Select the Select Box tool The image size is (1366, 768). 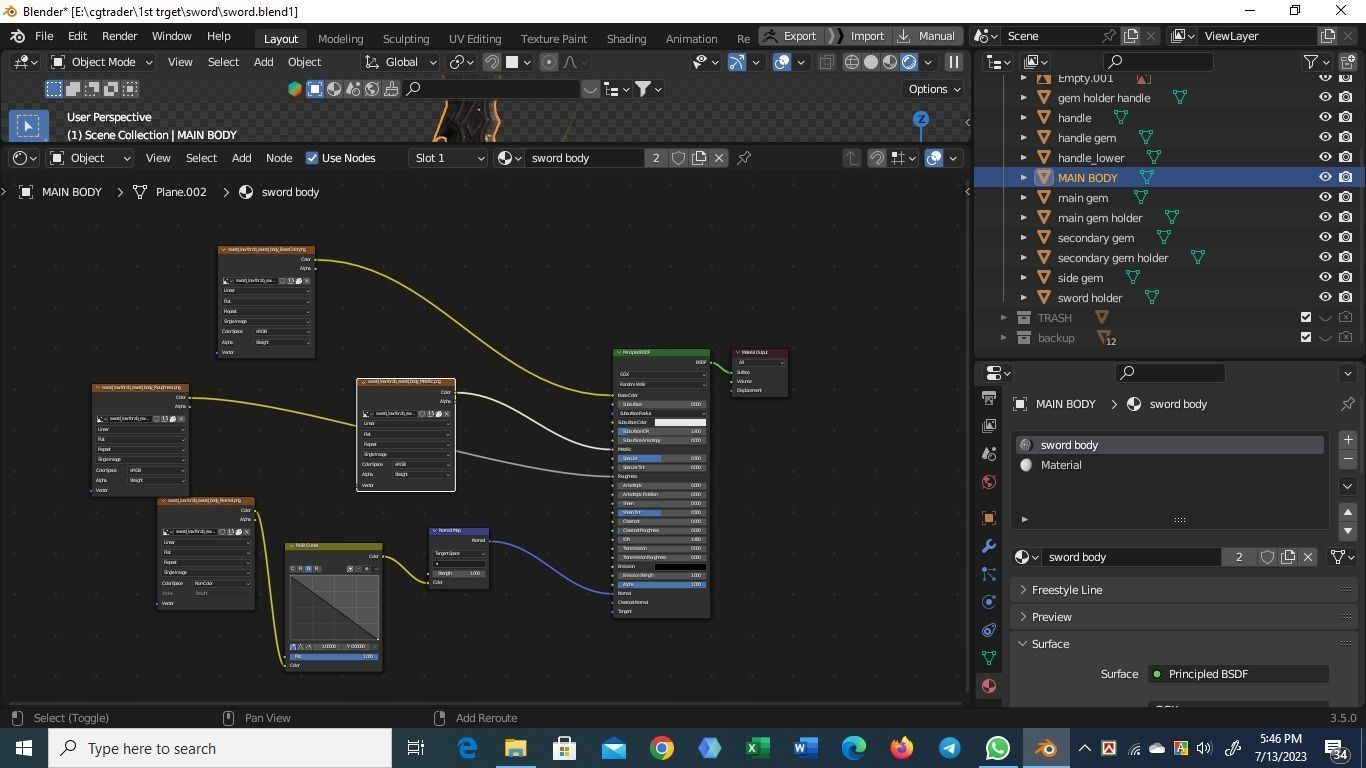point(28,126)
